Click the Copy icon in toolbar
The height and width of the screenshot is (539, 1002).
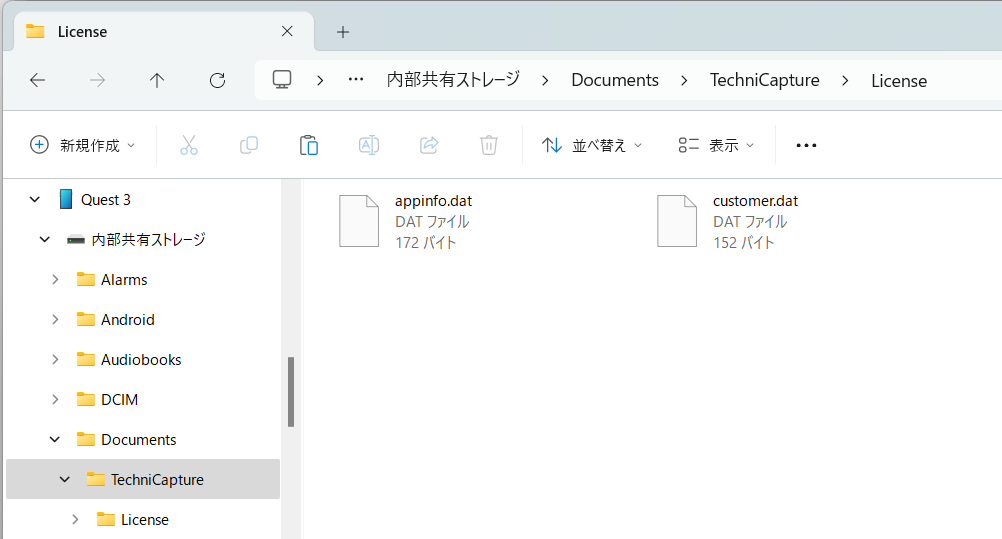(249, 145)
